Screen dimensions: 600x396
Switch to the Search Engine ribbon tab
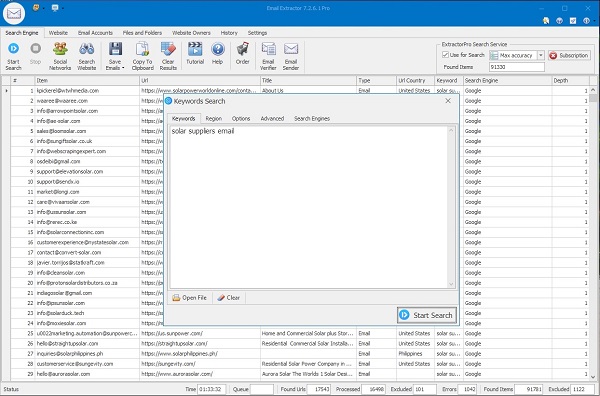coord(22,33)
